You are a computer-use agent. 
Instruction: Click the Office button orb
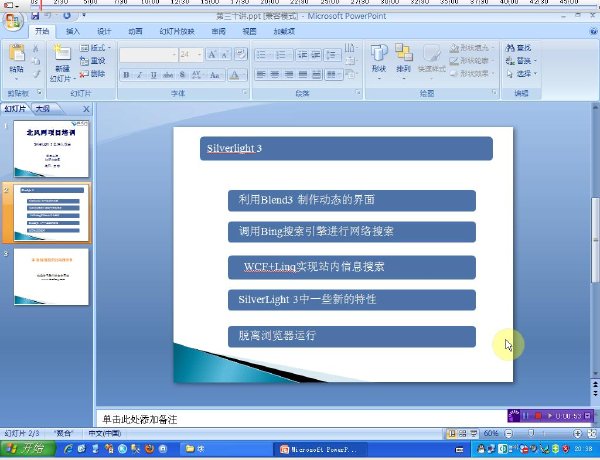pyautogui.click(x=13, y=21)
